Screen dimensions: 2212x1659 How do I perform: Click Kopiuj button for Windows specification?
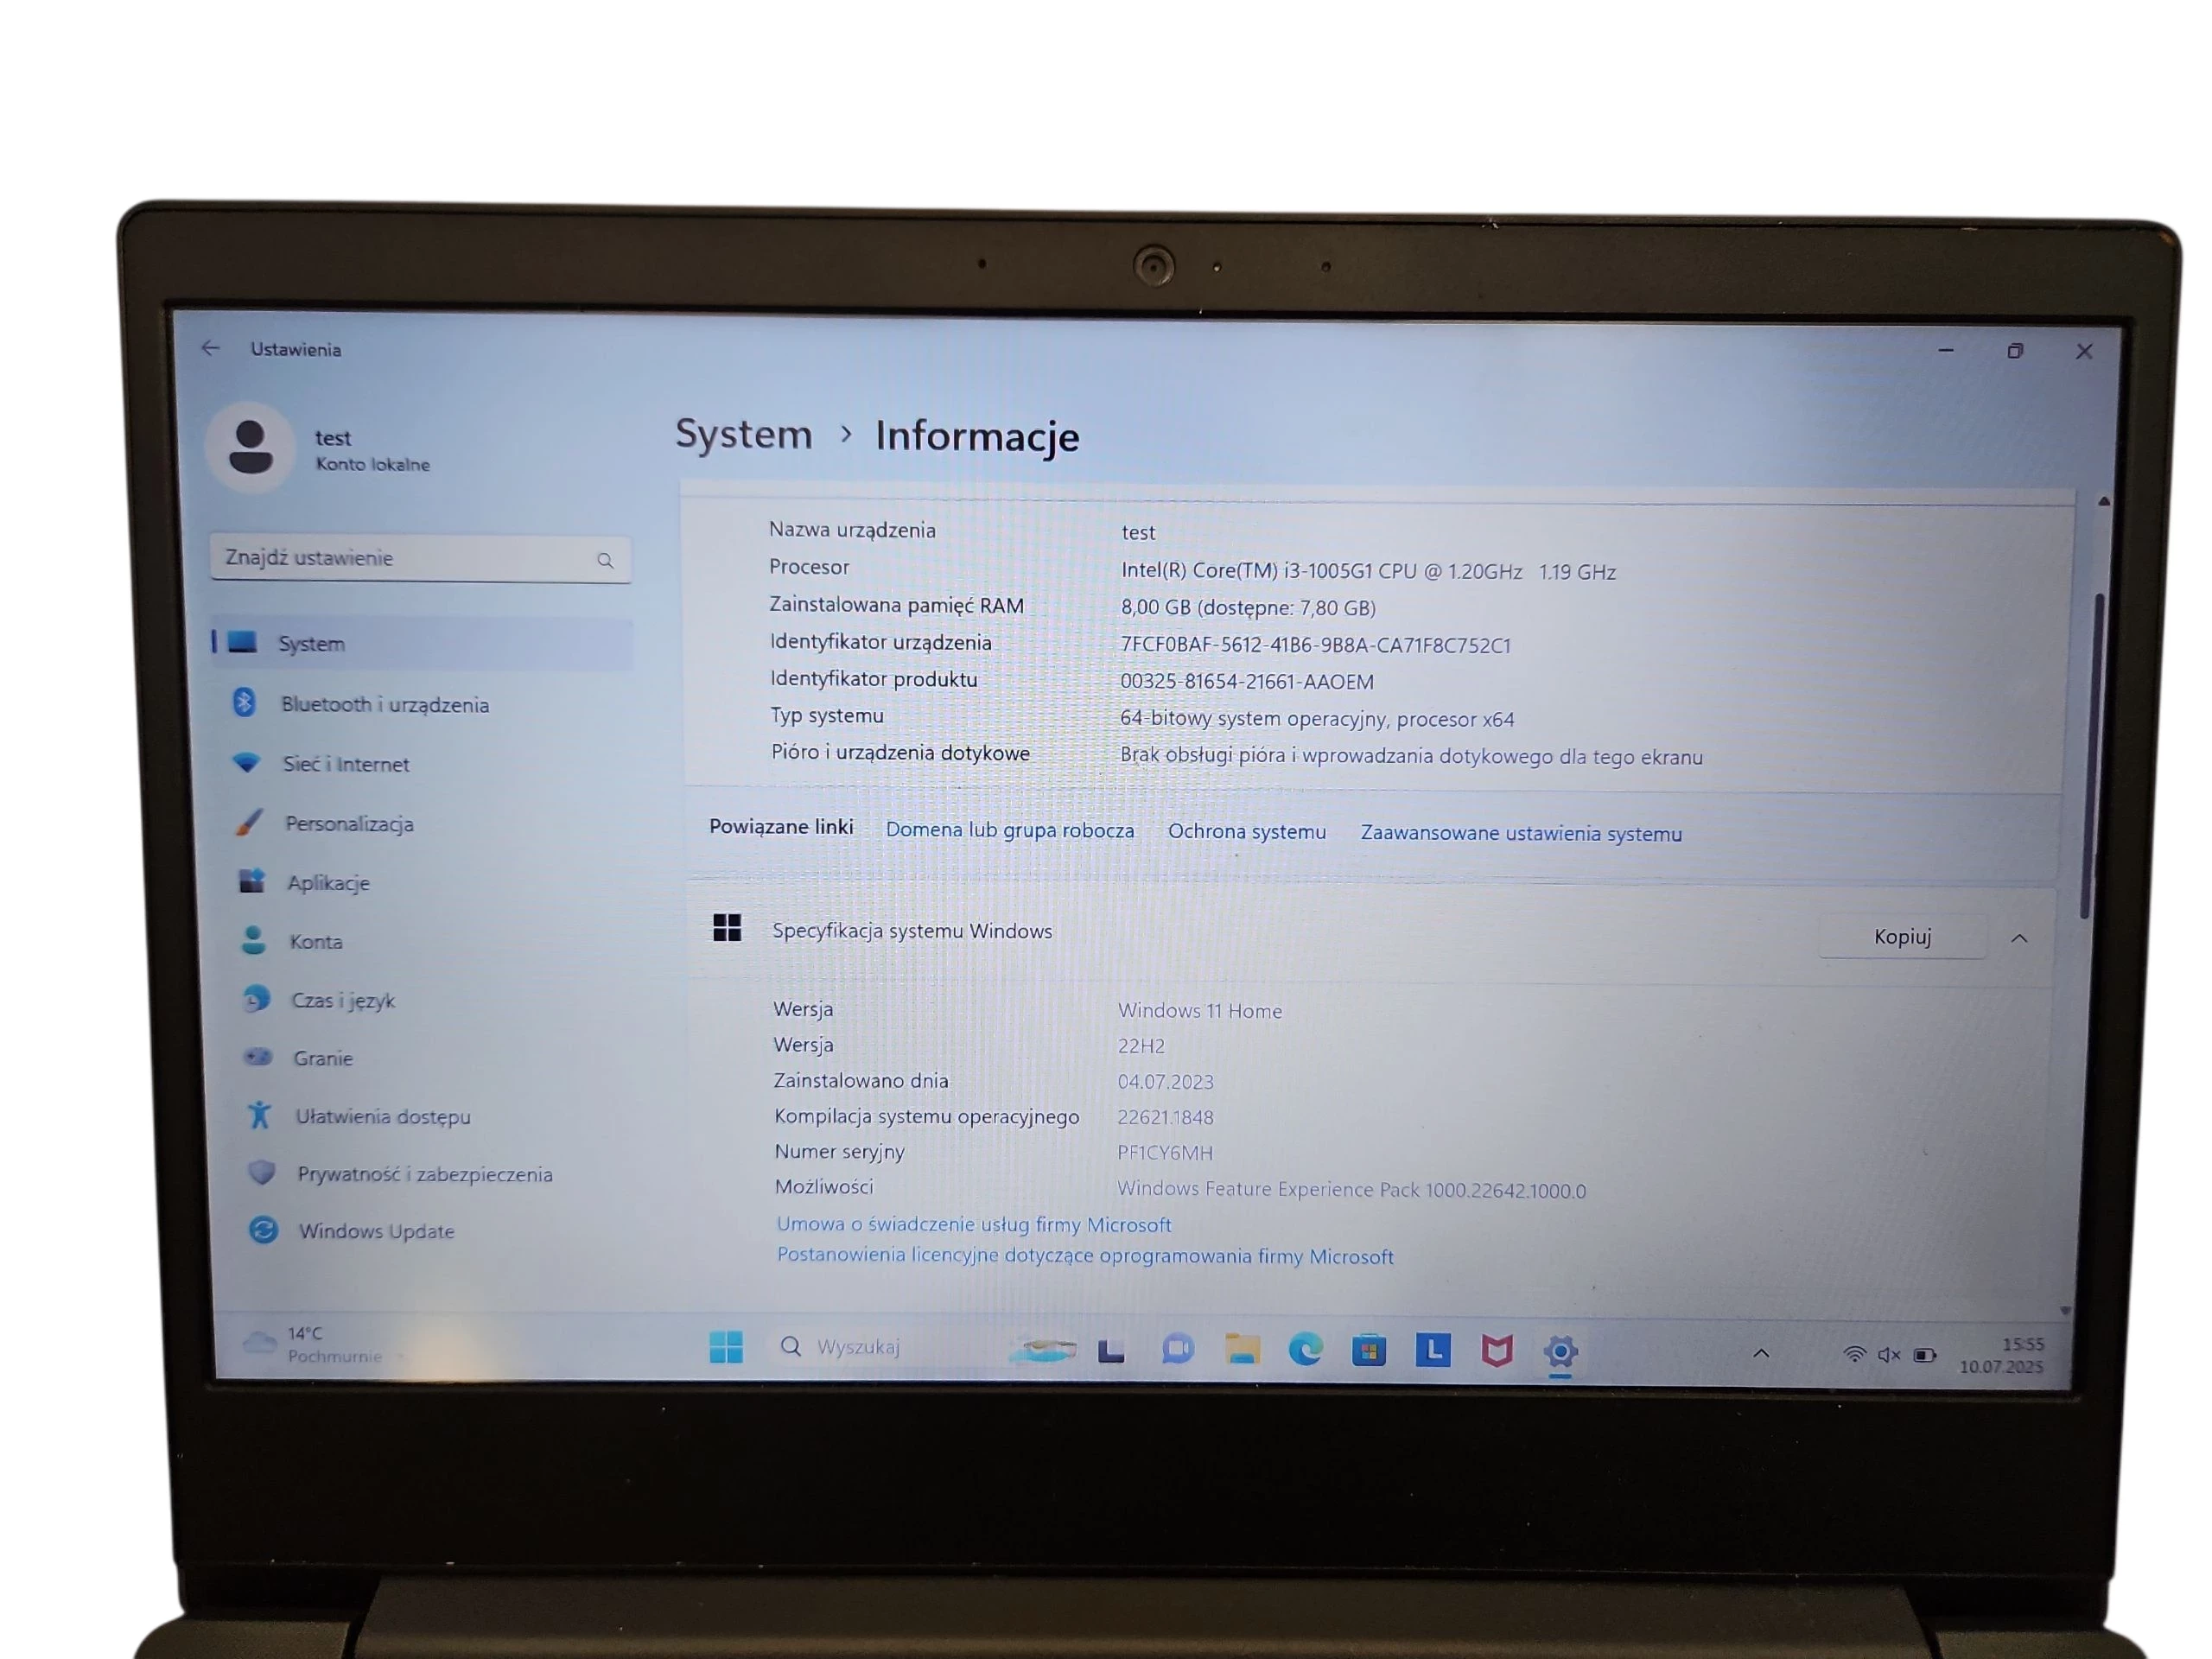coord(1902,937)
